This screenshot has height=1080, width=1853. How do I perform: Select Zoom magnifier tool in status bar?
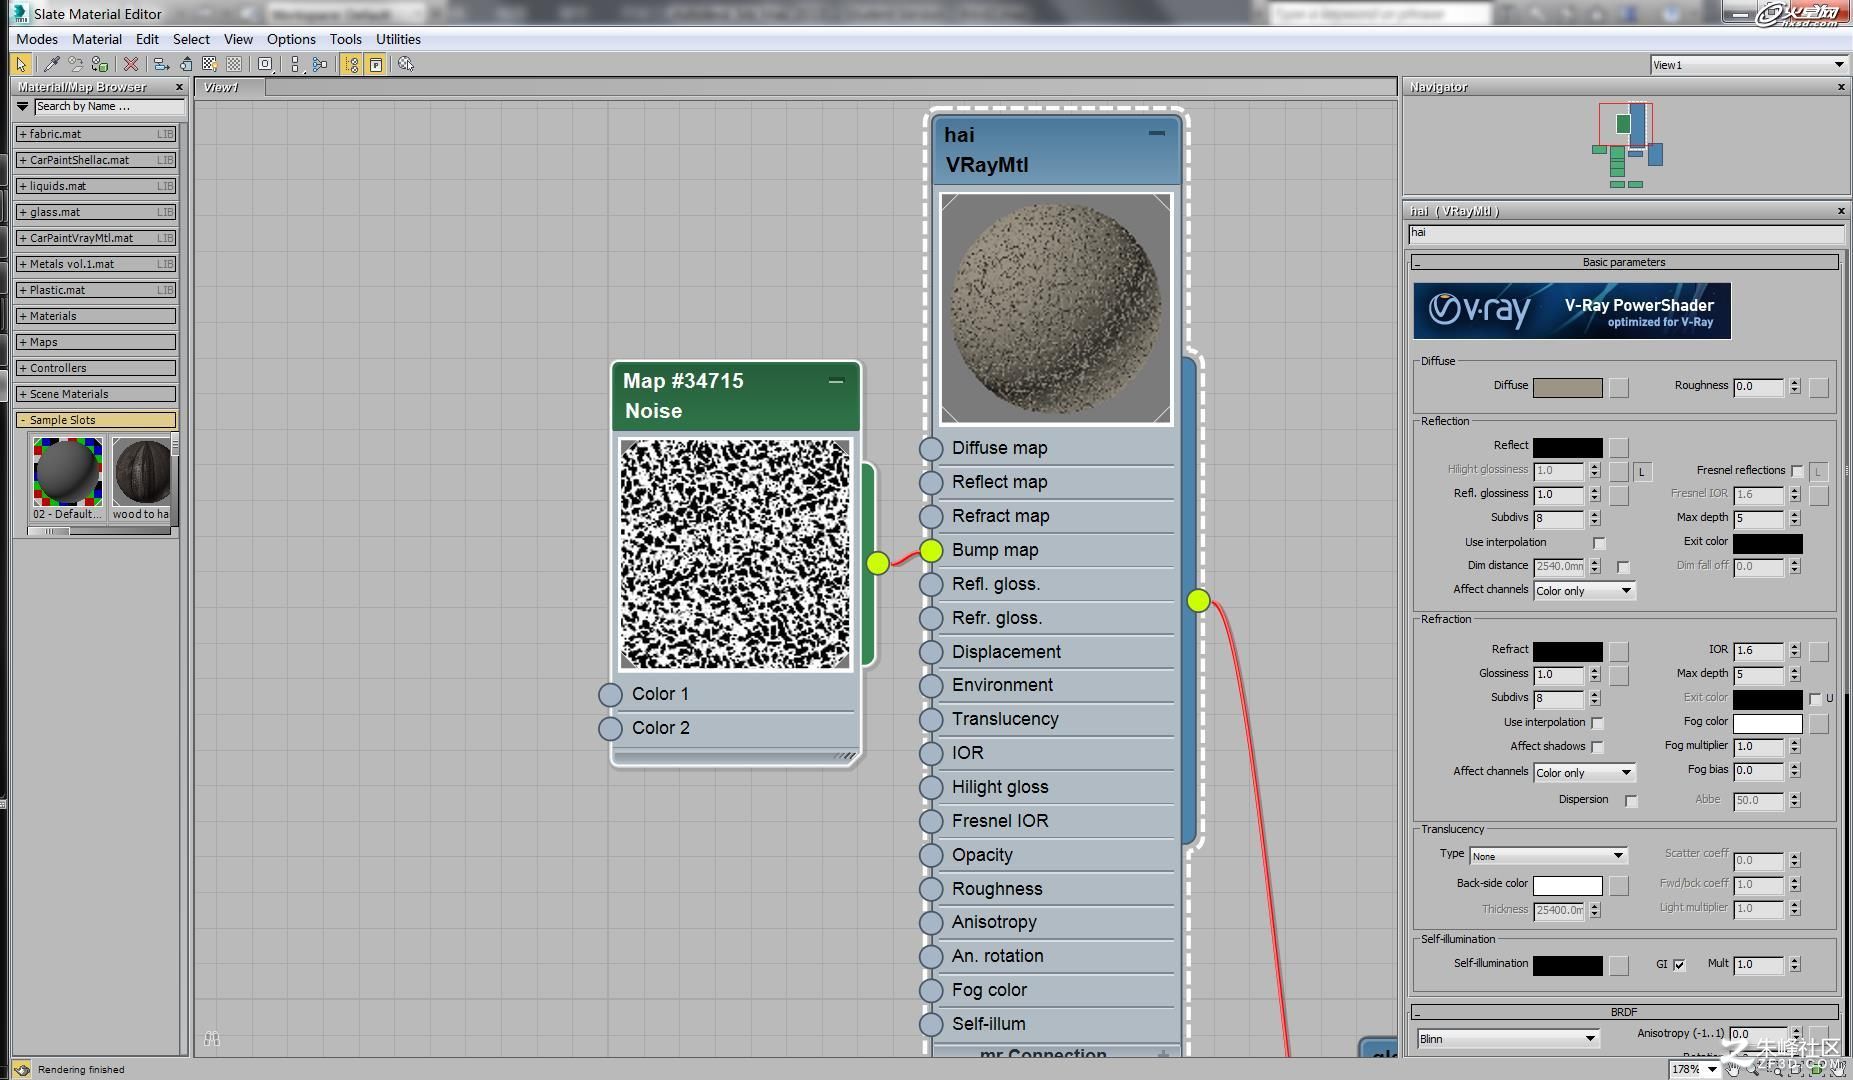pyautogui.click(x=1754, y=1070)
